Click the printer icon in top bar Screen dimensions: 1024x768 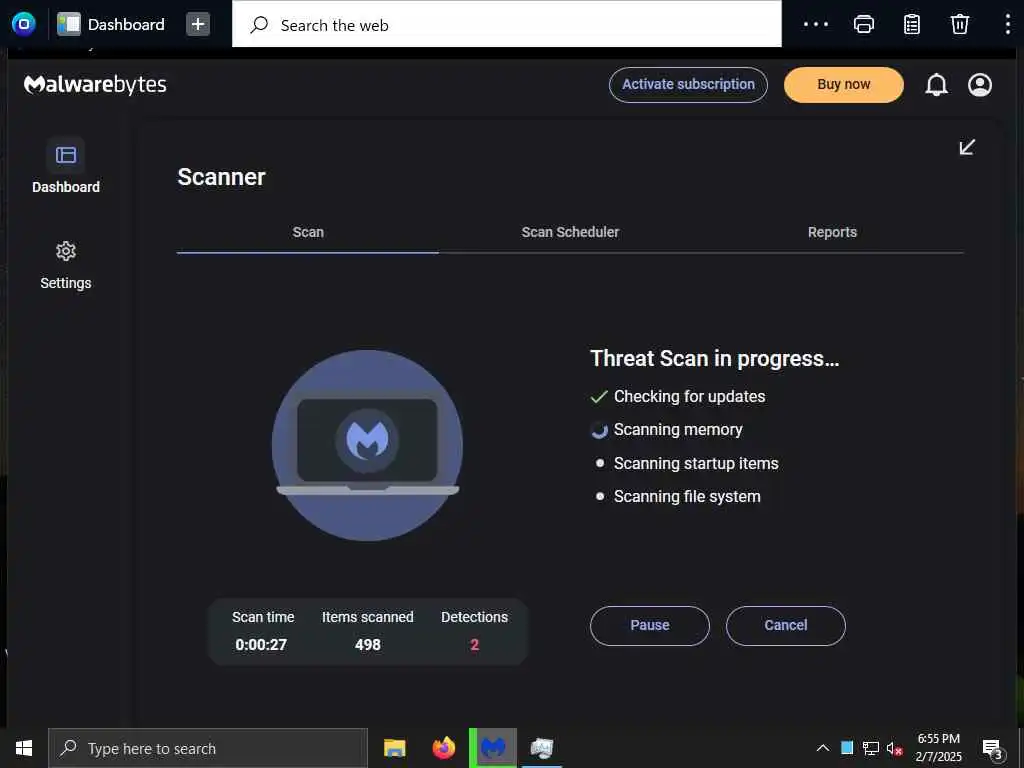863,24
